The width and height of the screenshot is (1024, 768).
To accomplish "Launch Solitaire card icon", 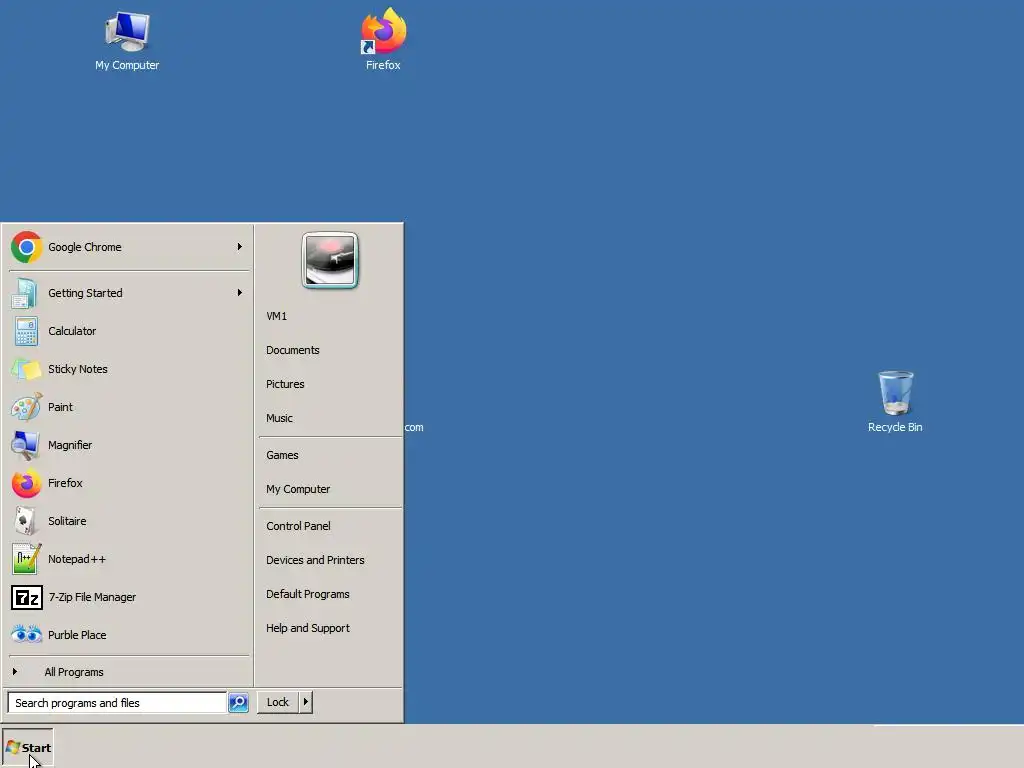I will click(x=26, y=521).
